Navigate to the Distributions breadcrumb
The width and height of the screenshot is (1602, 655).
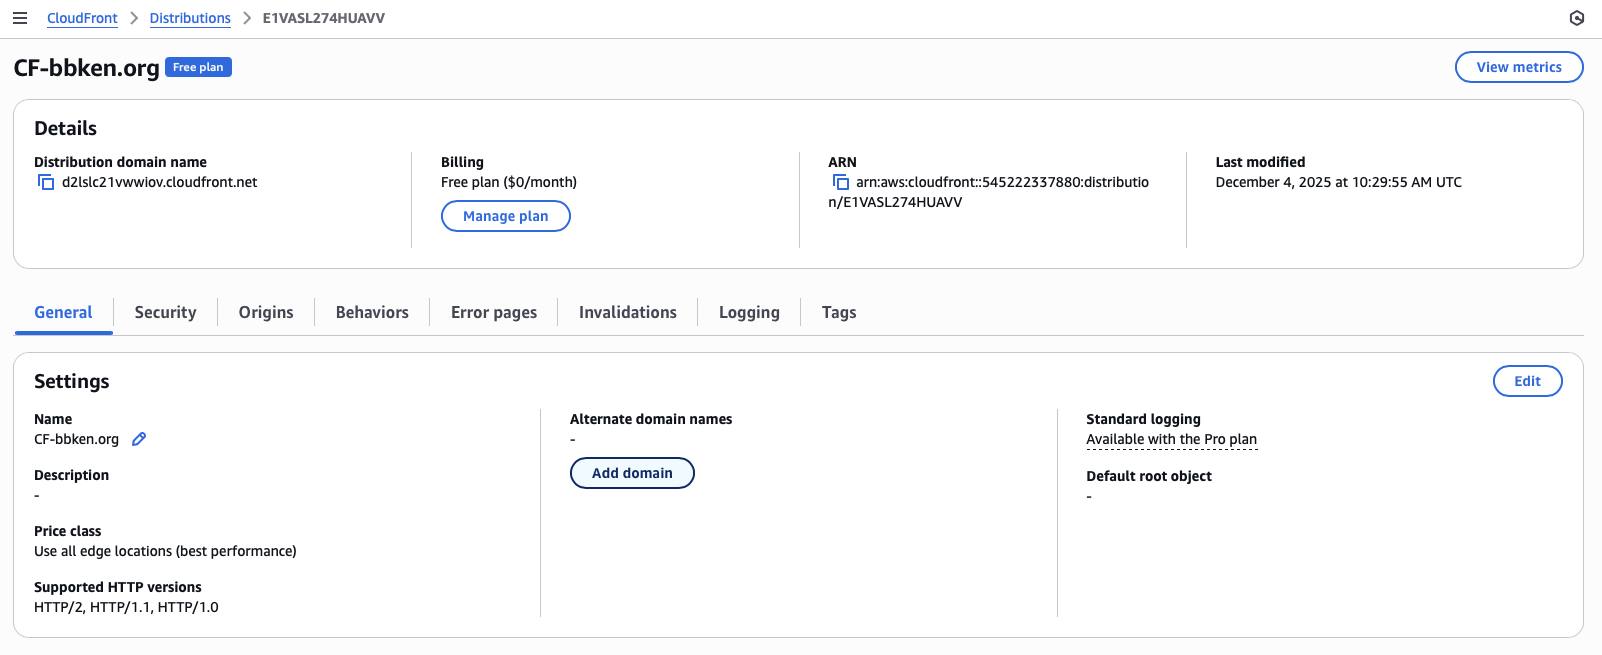190,18
